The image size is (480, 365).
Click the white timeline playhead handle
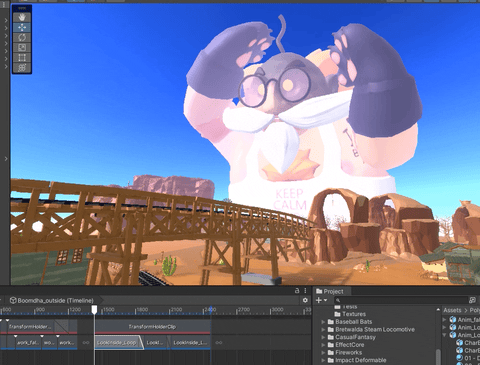pyautogui.click(x=94, y=310)
